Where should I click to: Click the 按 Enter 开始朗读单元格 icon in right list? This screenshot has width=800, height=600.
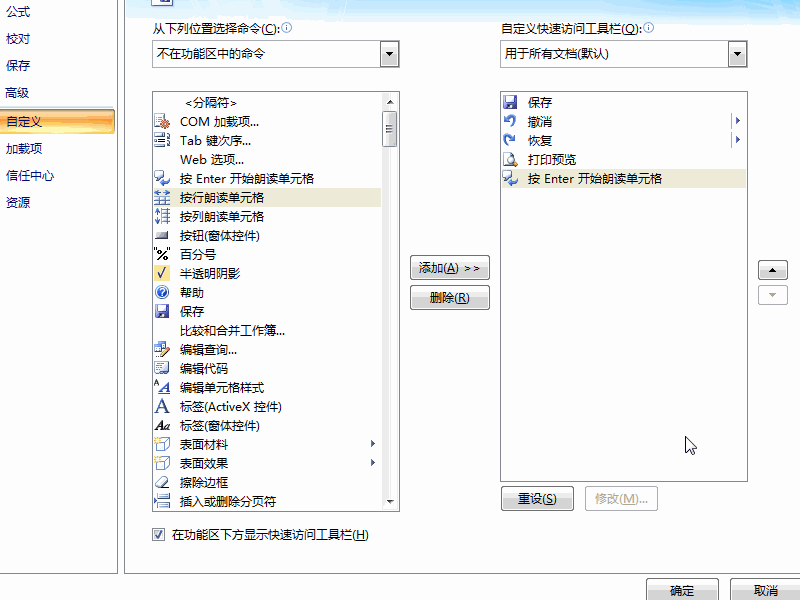510,179
